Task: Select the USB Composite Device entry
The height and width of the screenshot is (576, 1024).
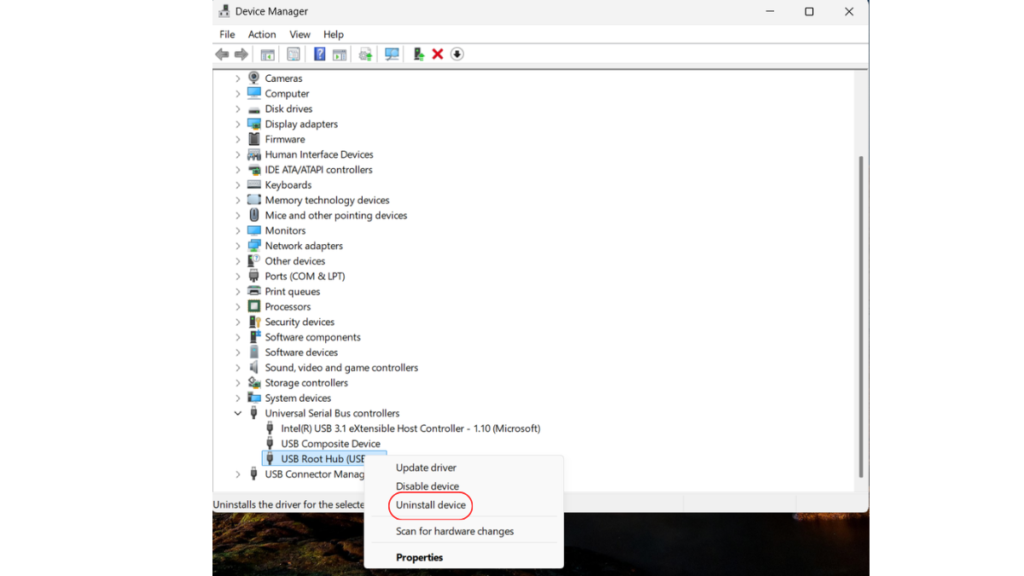Action: coord(330,443)
